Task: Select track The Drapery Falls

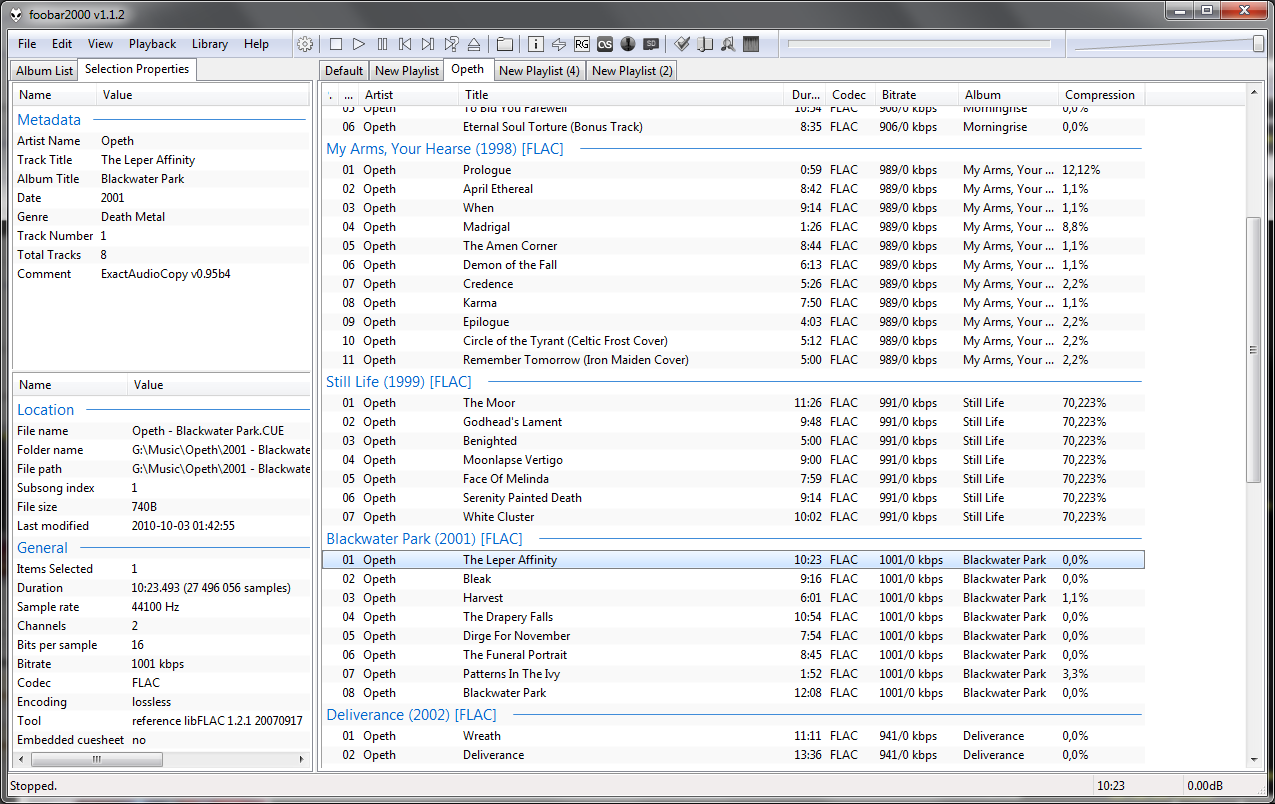Action: point(507,617)
